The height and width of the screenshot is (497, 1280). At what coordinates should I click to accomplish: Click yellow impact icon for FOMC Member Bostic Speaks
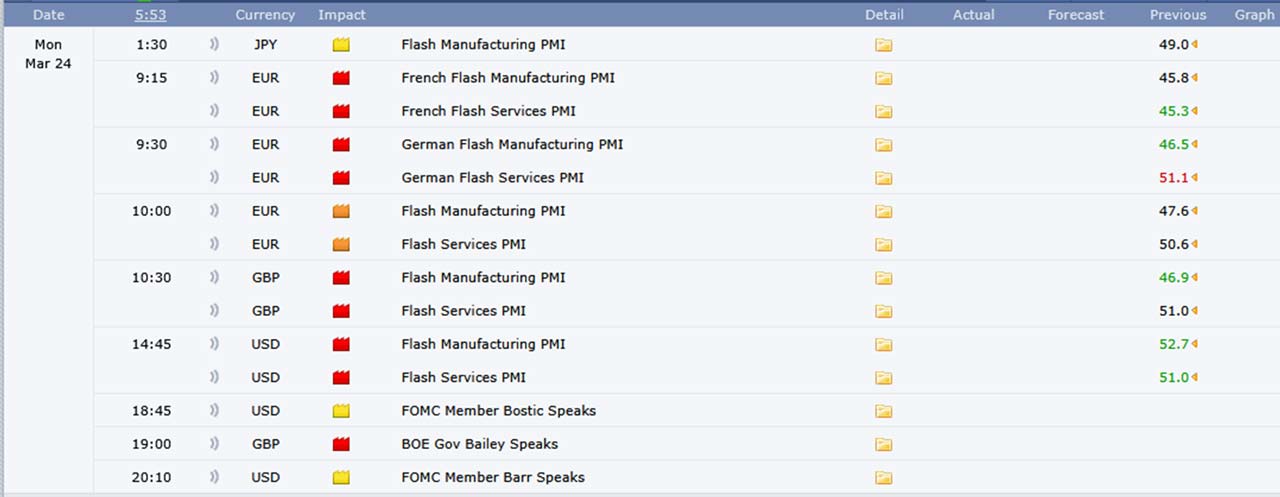tap(341, 411)
